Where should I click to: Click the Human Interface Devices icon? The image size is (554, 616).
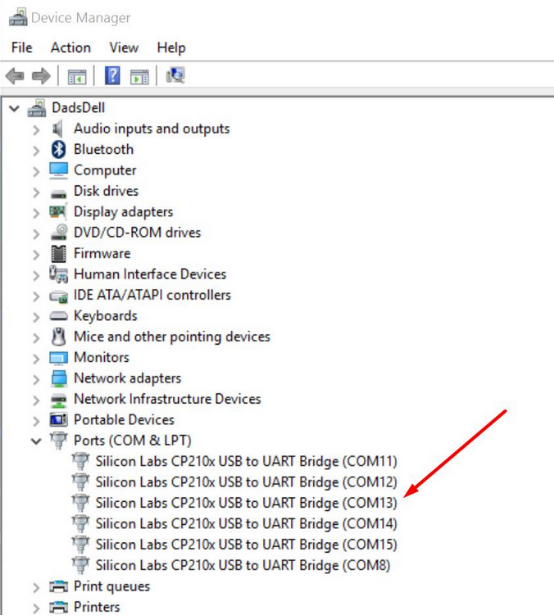(59, 274)
